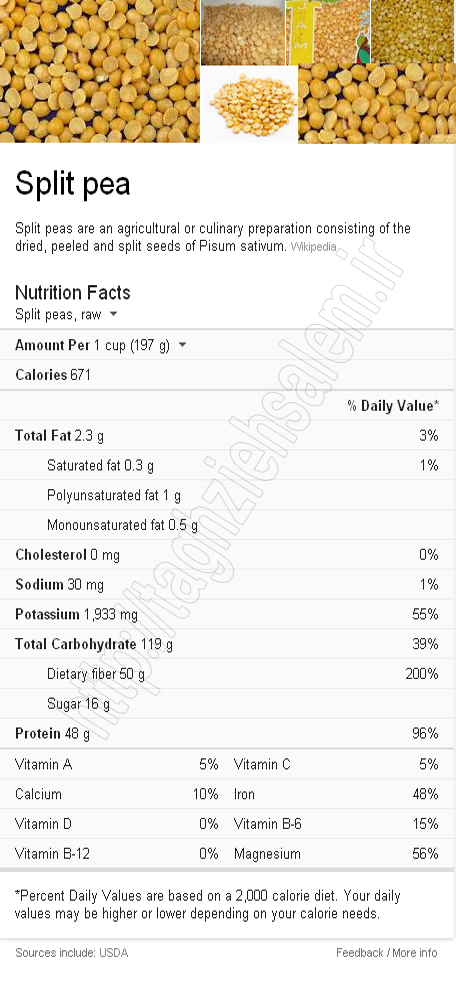Click the Sources include: USDA text
This screenshot has width=456, height=992.
click(x=71, y=953)
